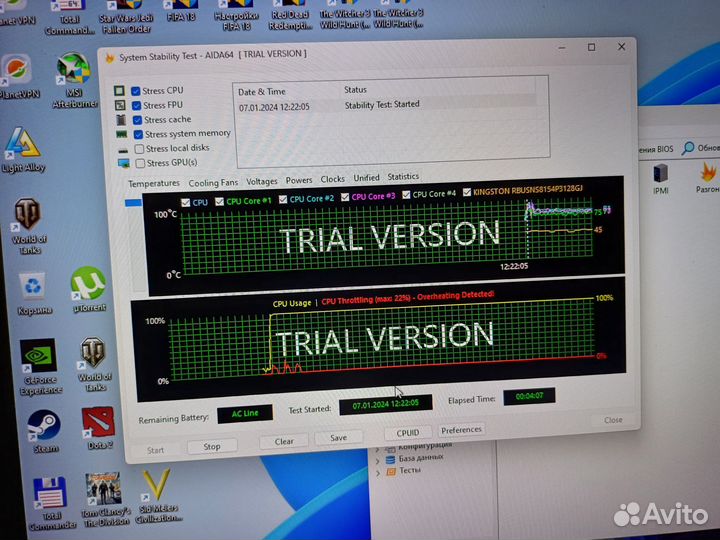Open the Cooling Fans tab
The height and width of the screenshot is (540, 720).
pyautogui.click(x=213, y=182)
